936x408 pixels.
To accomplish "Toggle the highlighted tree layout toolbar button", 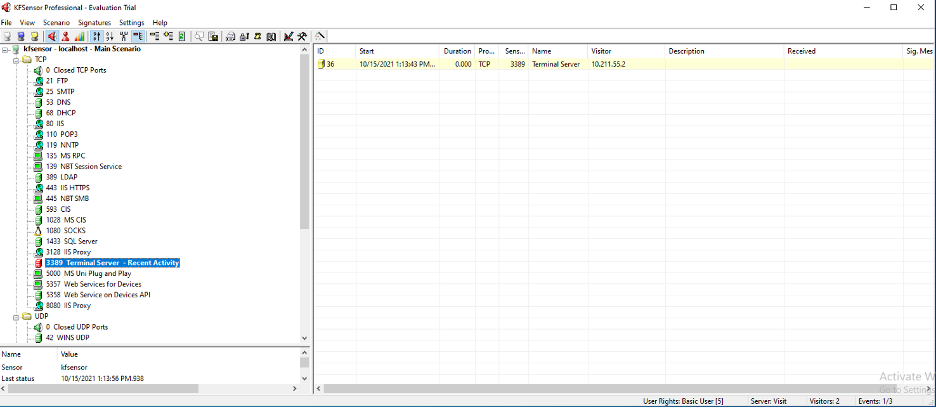I will point(138,36).
